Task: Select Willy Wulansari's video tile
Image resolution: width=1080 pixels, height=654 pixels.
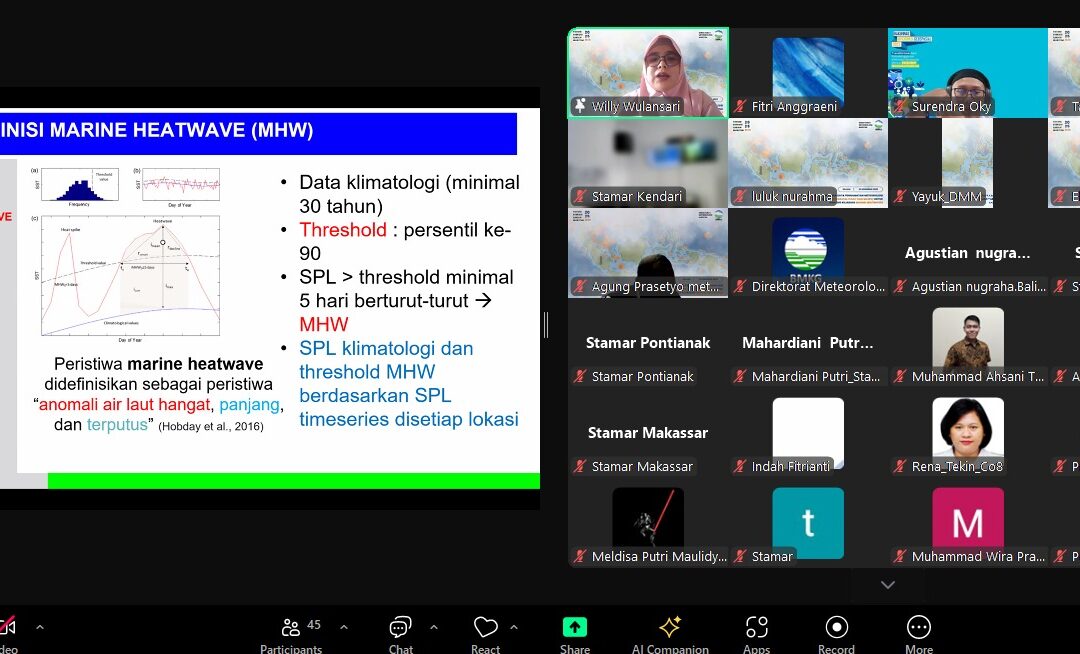Action: pos(648,72)
